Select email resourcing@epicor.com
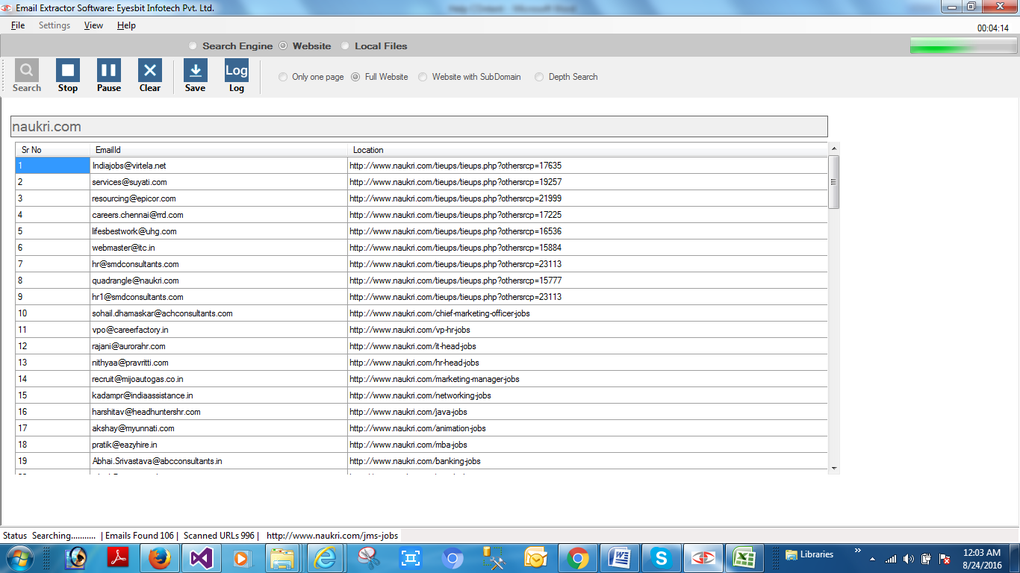The height and width of the screenshot is (573, 1020). click(133, 198)
